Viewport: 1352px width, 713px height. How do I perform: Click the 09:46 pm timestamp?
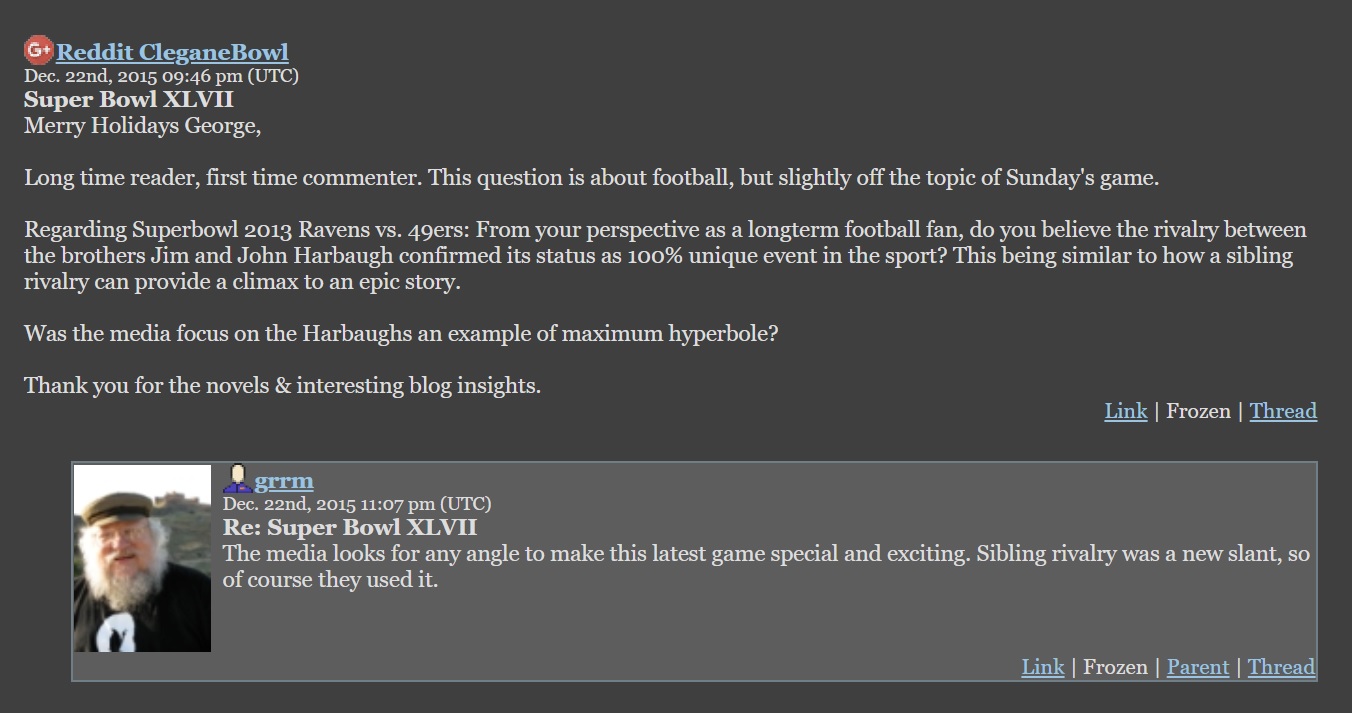tap(161, 76)
